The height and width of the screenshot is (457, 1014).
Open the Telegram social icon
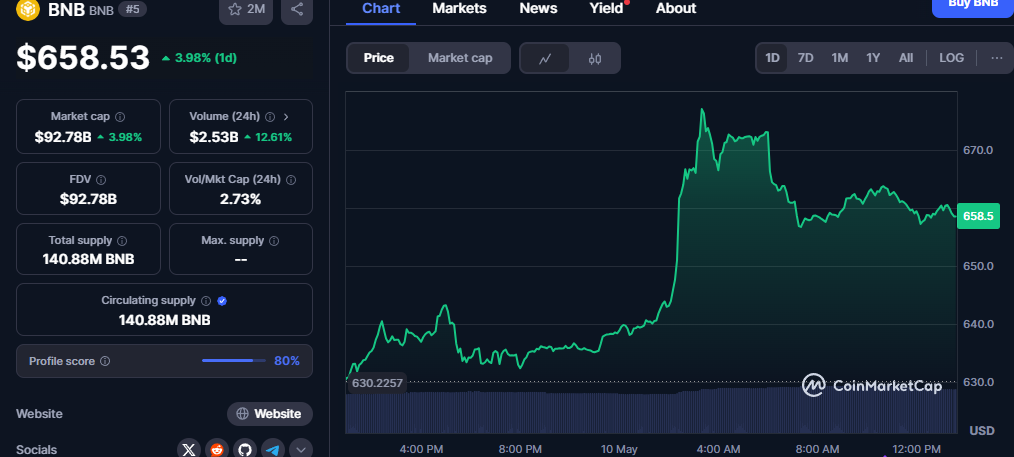[x=273, y=449]
